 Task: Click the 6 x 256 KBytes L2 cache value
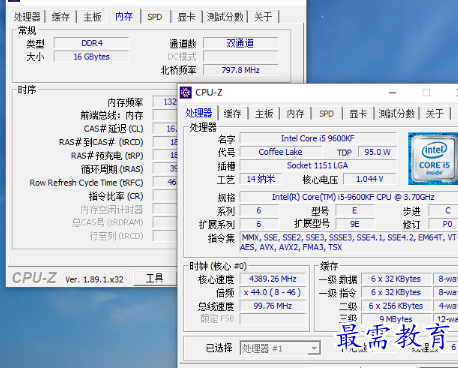click(x=396, y=306)
